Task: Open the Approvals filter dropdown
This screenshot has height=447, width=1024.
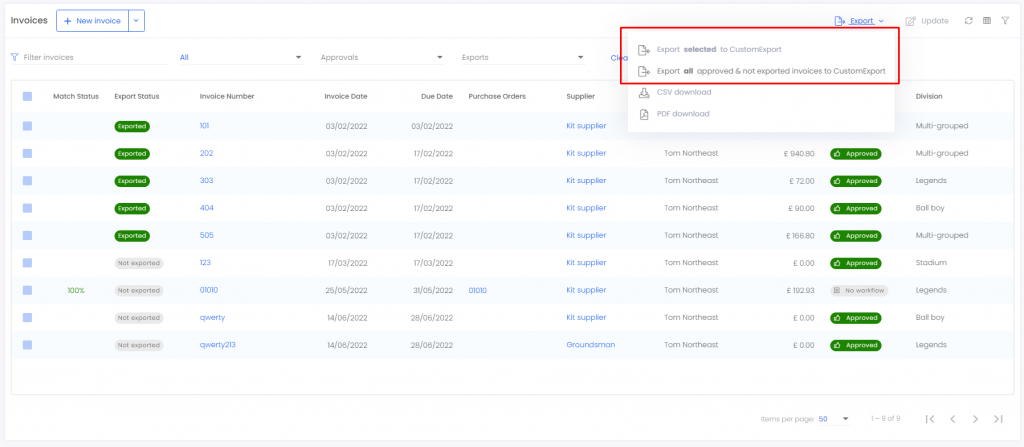Action: [382, 58]
